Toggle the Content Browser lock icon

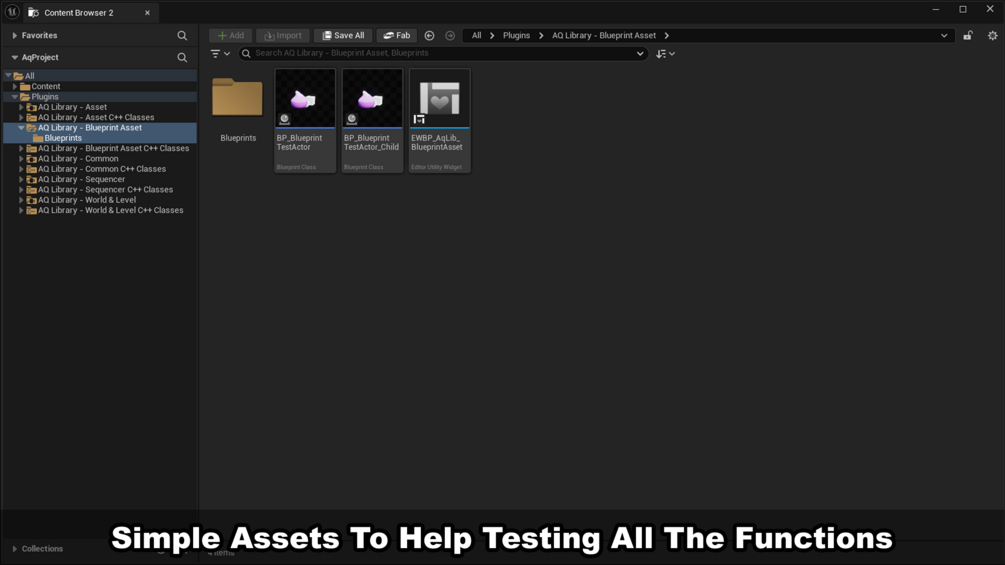[x=968, y=36]
